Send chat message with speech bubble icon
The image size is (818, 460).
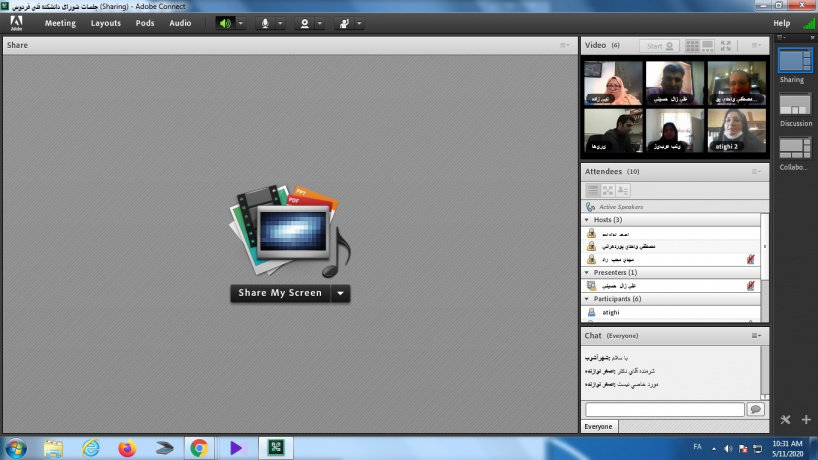coord(755,409)
